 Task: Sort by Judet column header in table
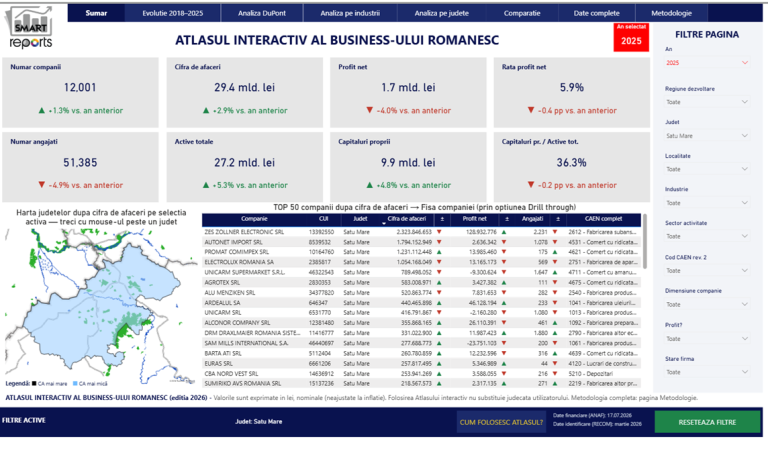pos(360,219)
